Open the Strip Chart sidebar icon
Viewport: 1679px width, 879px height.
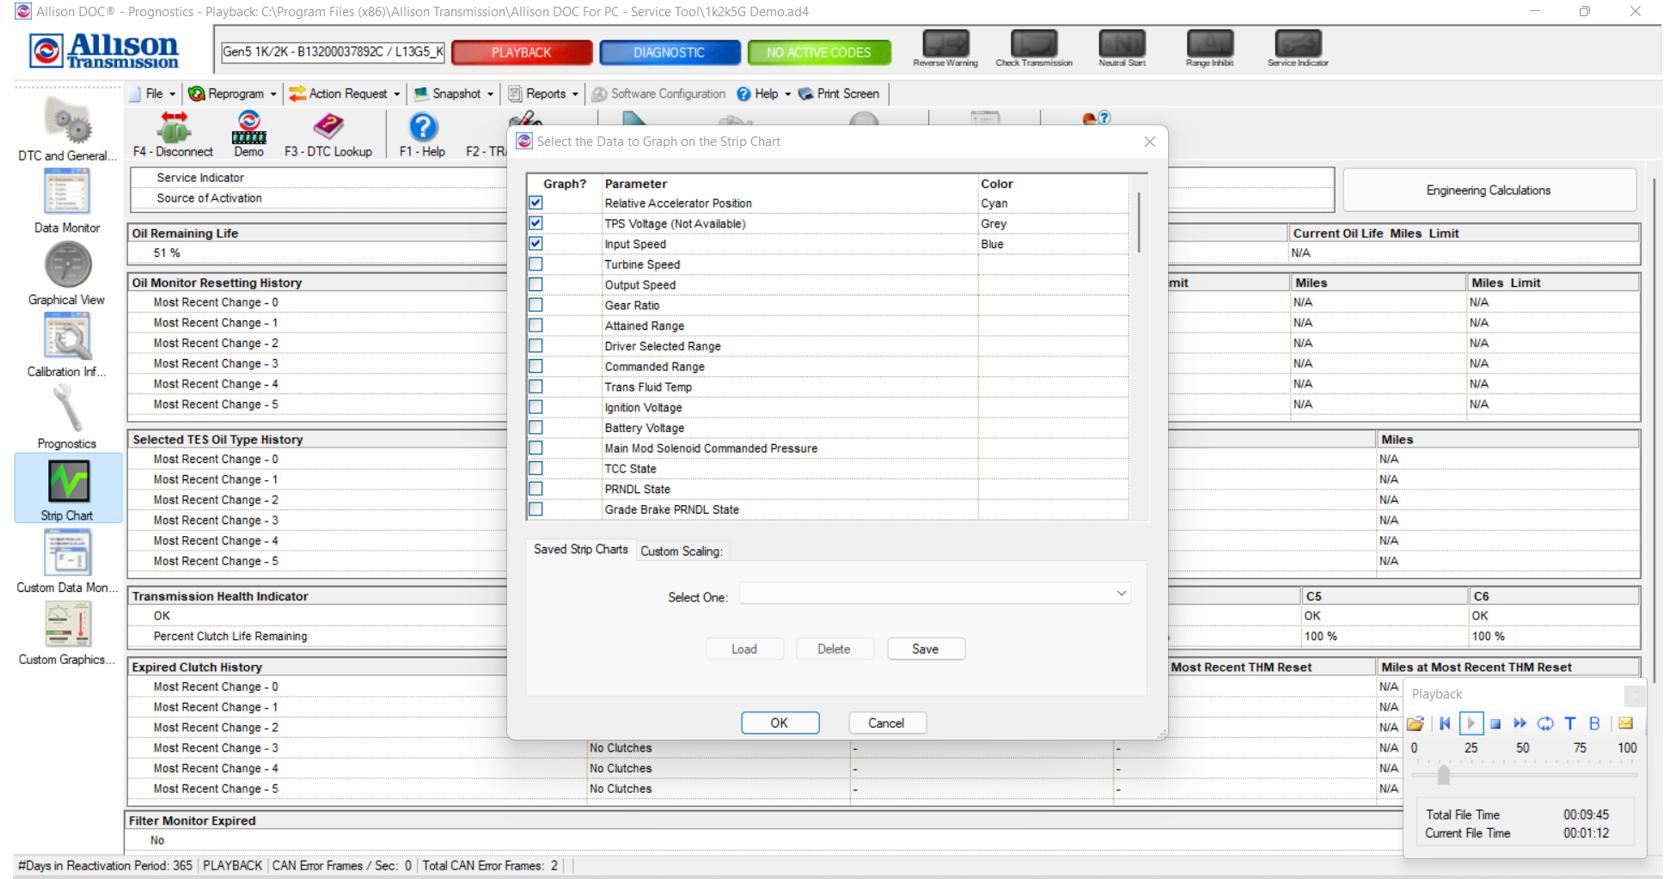click(68, 482)
